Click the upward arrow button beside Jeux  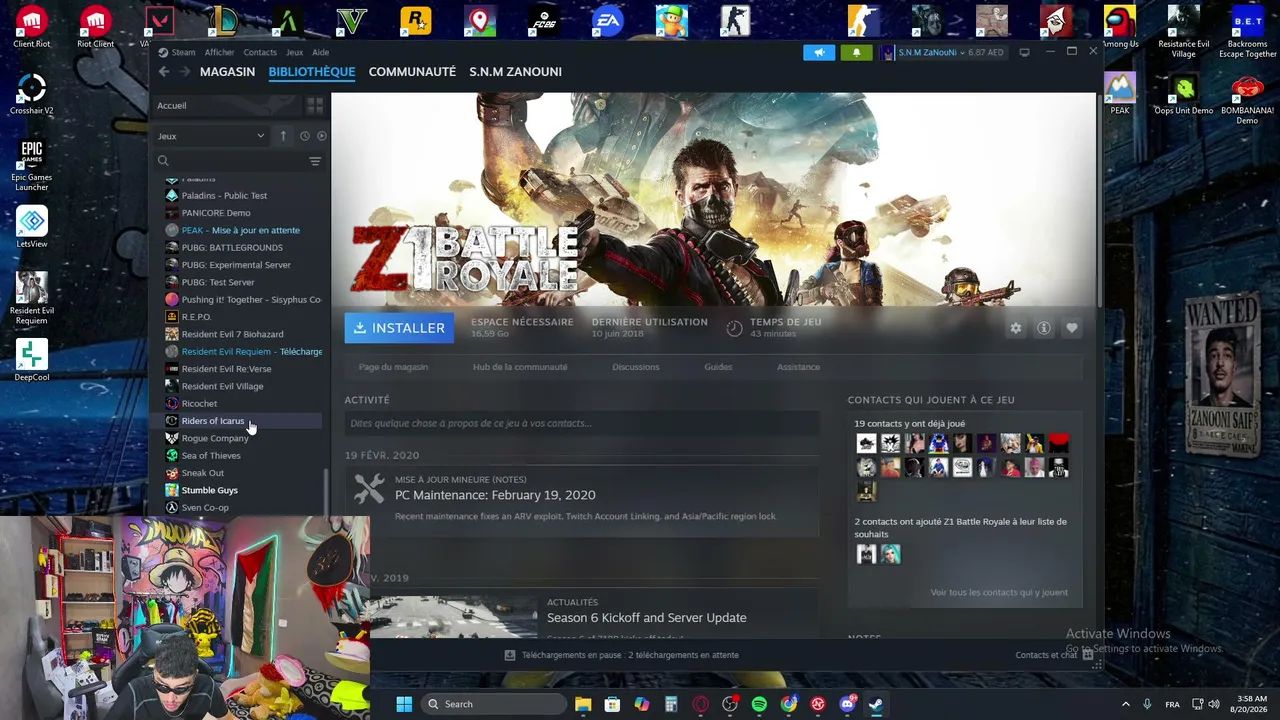coord(283,136)
